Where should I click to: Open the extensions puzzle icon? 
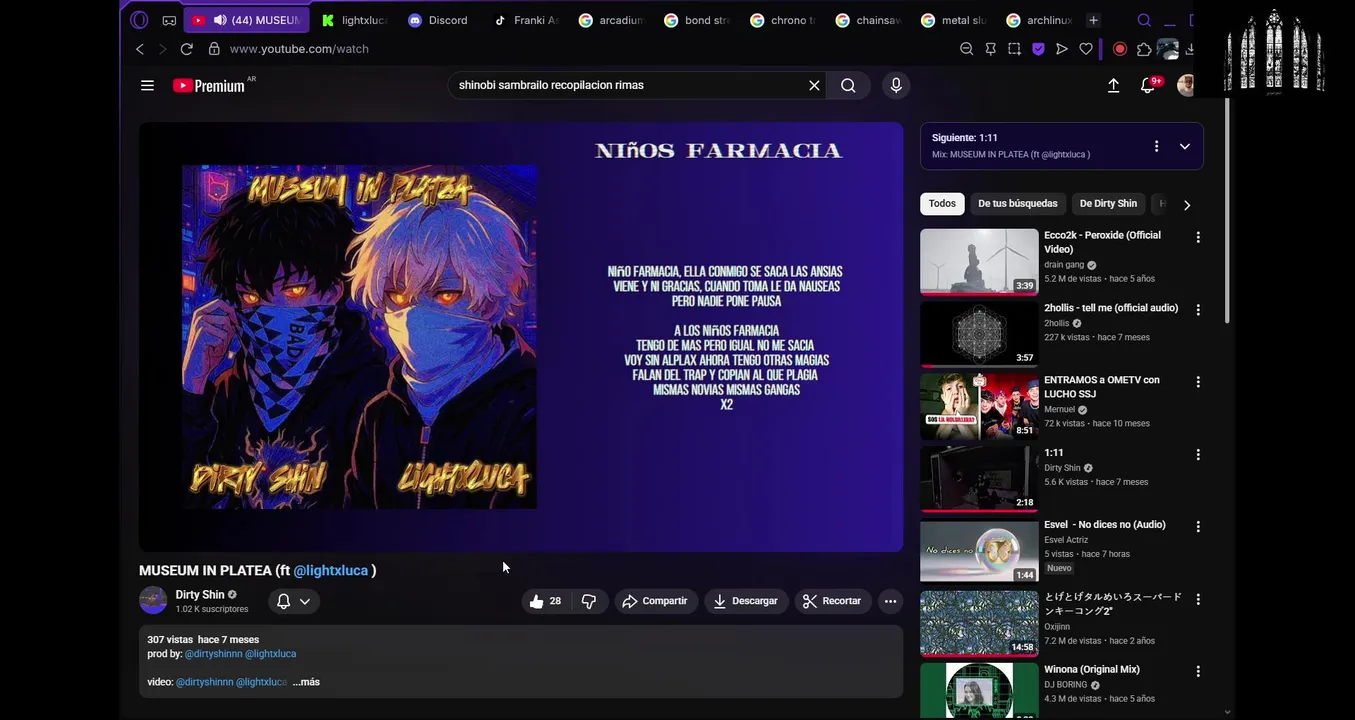click(x=1144, y=49)
